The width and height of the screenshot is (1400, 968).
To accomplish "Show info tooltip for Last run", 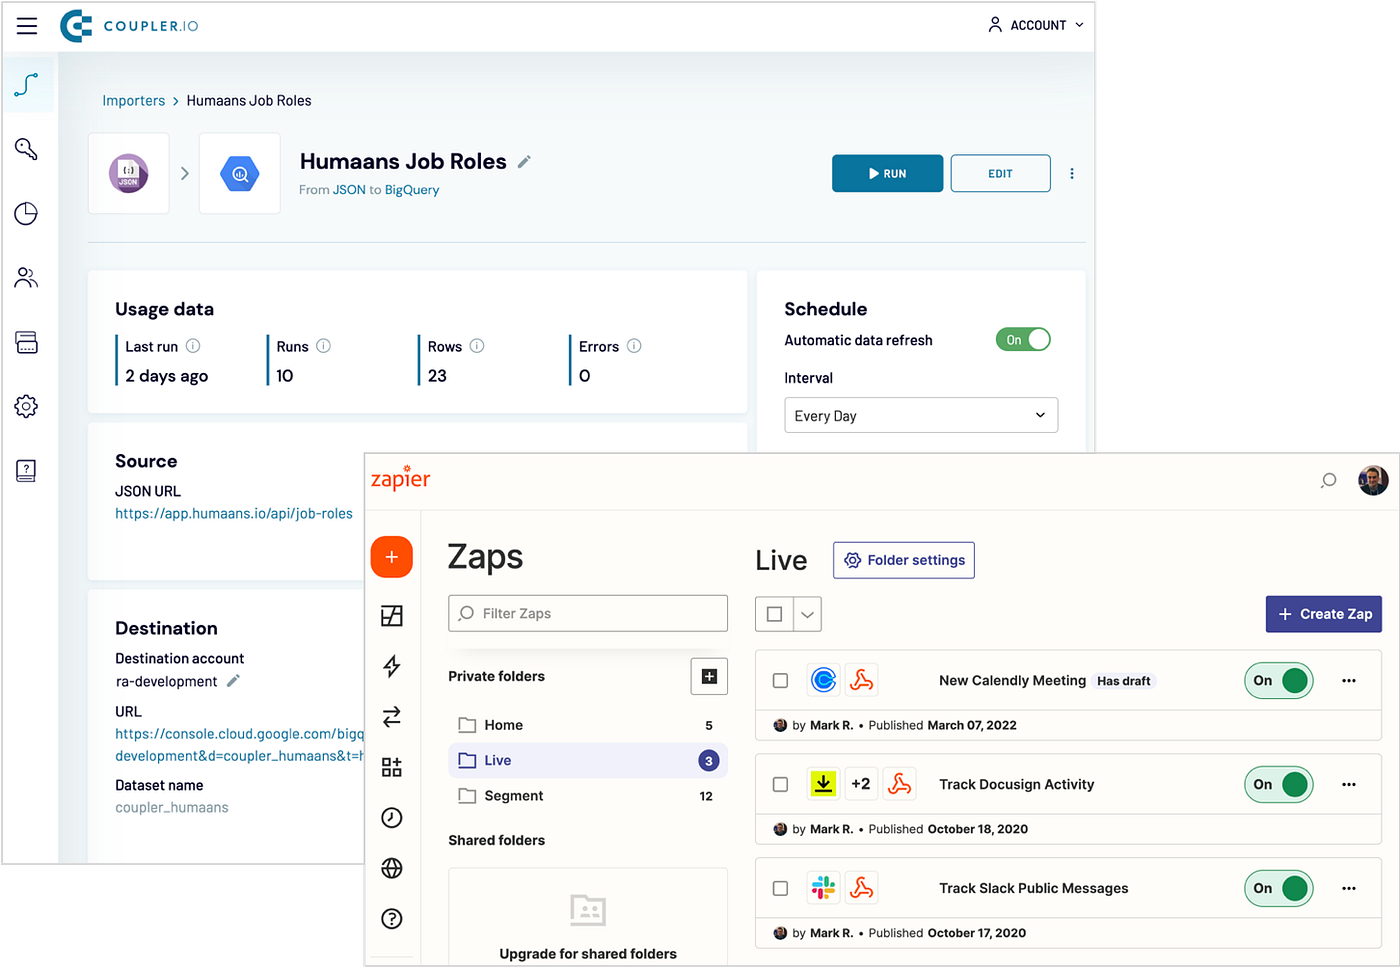I will (193, 346).
